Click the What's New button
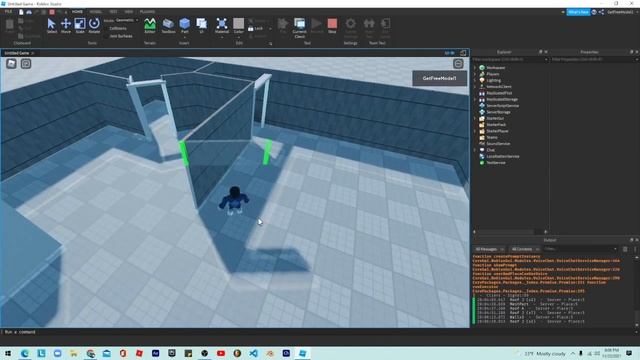This screenshot has width=640, height=360. pyautogui.click(x=578, y=12)
